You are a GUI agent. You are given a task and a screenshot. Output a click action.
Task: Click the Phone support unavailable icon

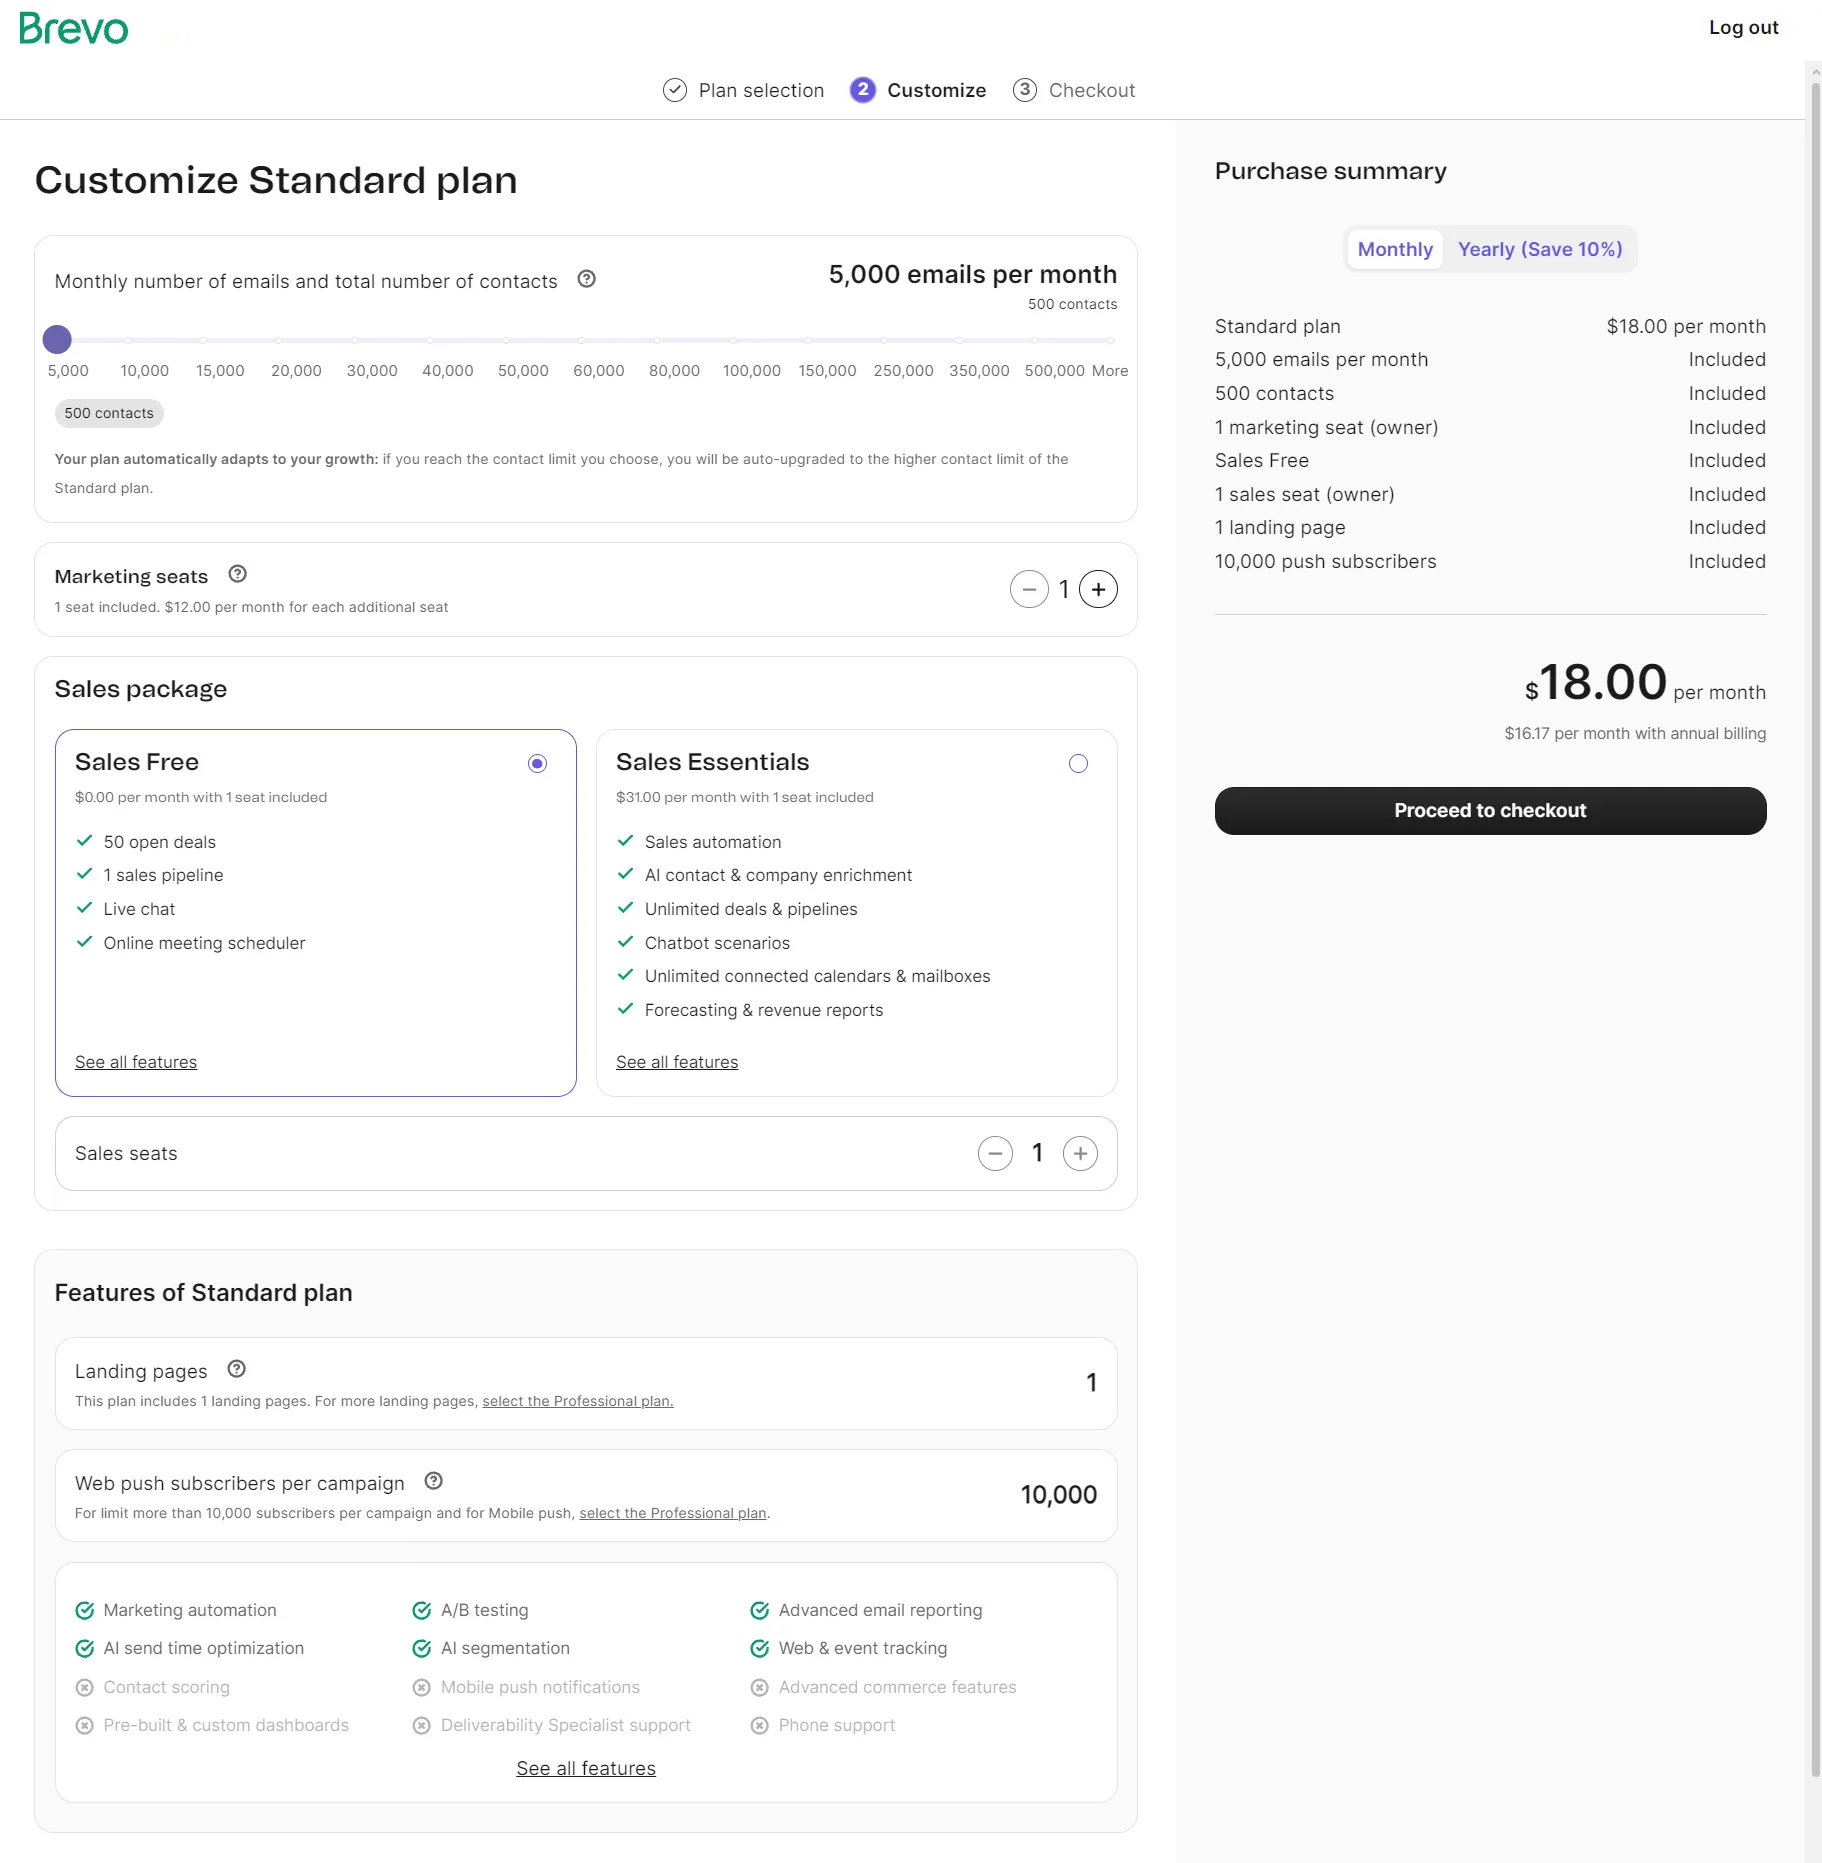(x=760, y=1726)
